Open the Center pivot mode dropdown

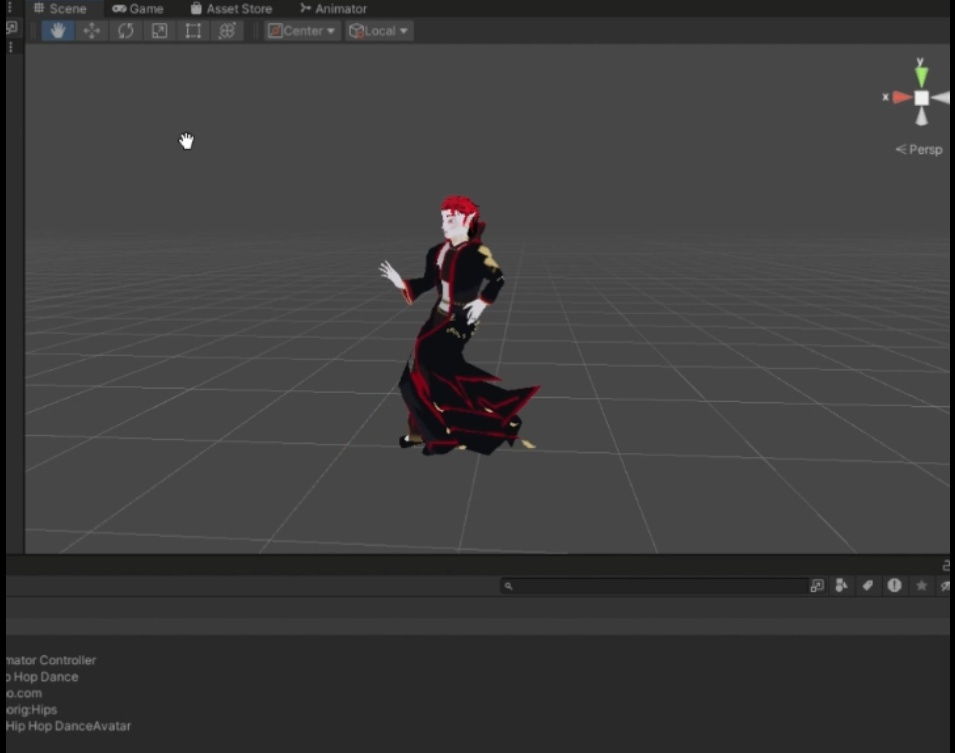point(301,30)
